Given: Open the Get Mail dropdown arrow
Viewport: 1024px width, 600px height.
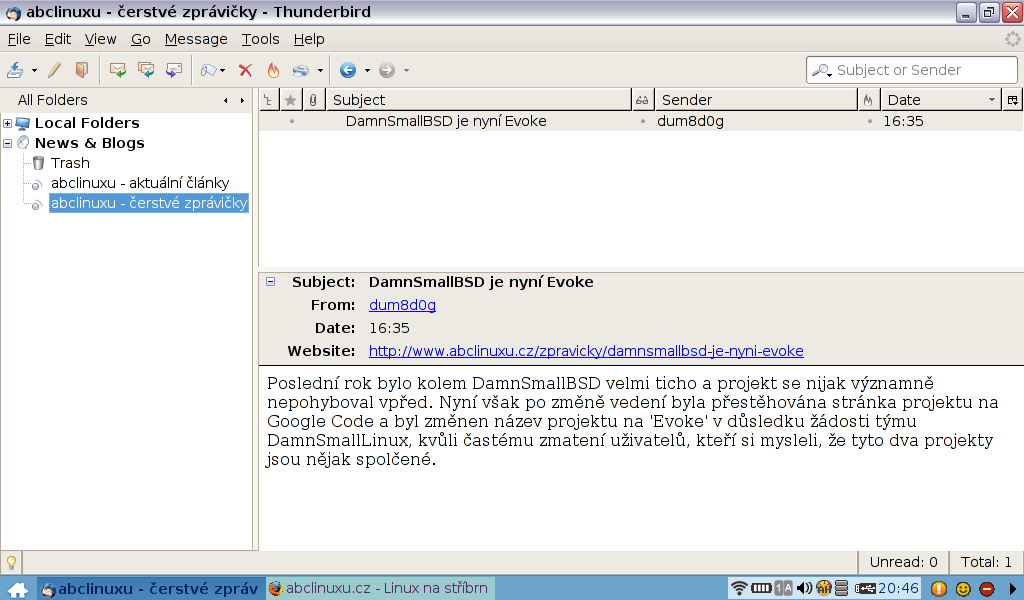Looking at the screenshot, I should [34, 71].
